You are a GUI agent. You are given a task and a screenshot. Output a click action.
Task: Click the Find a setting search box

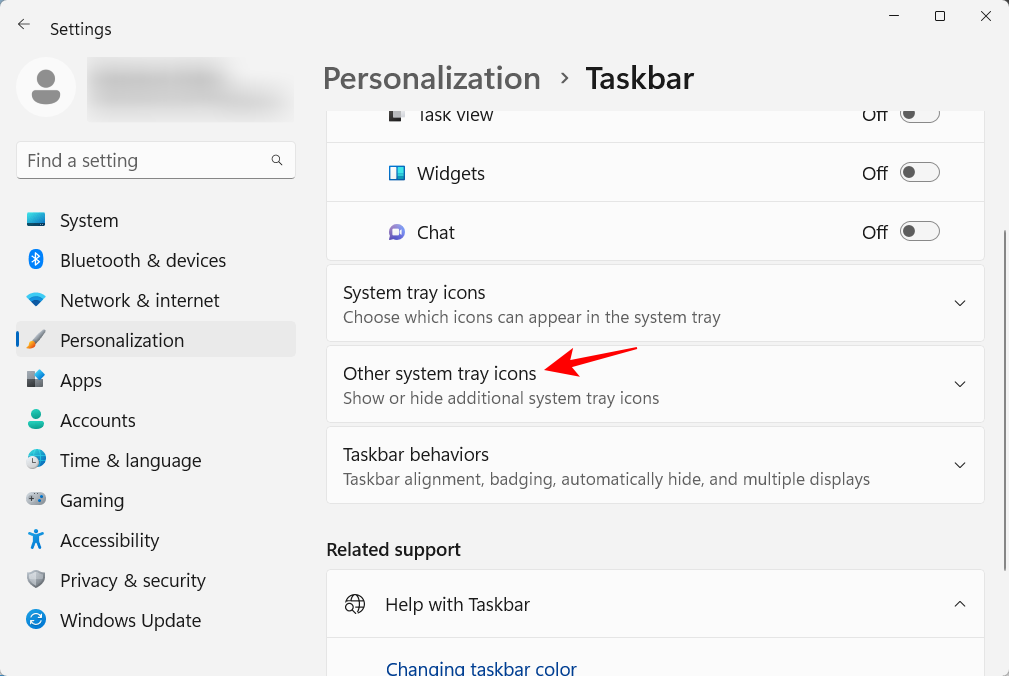[145, 160]
